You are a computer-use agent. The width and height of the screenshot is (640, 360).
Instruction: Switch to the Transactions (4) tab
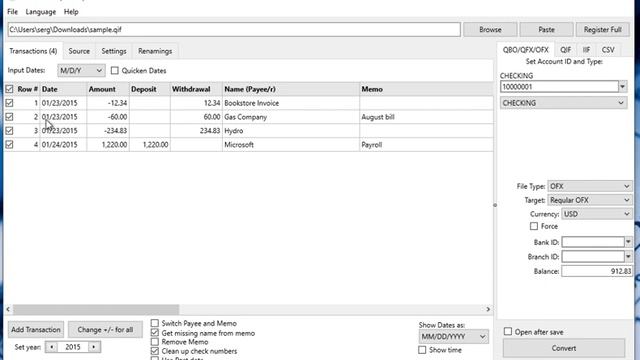coord(33,51)
